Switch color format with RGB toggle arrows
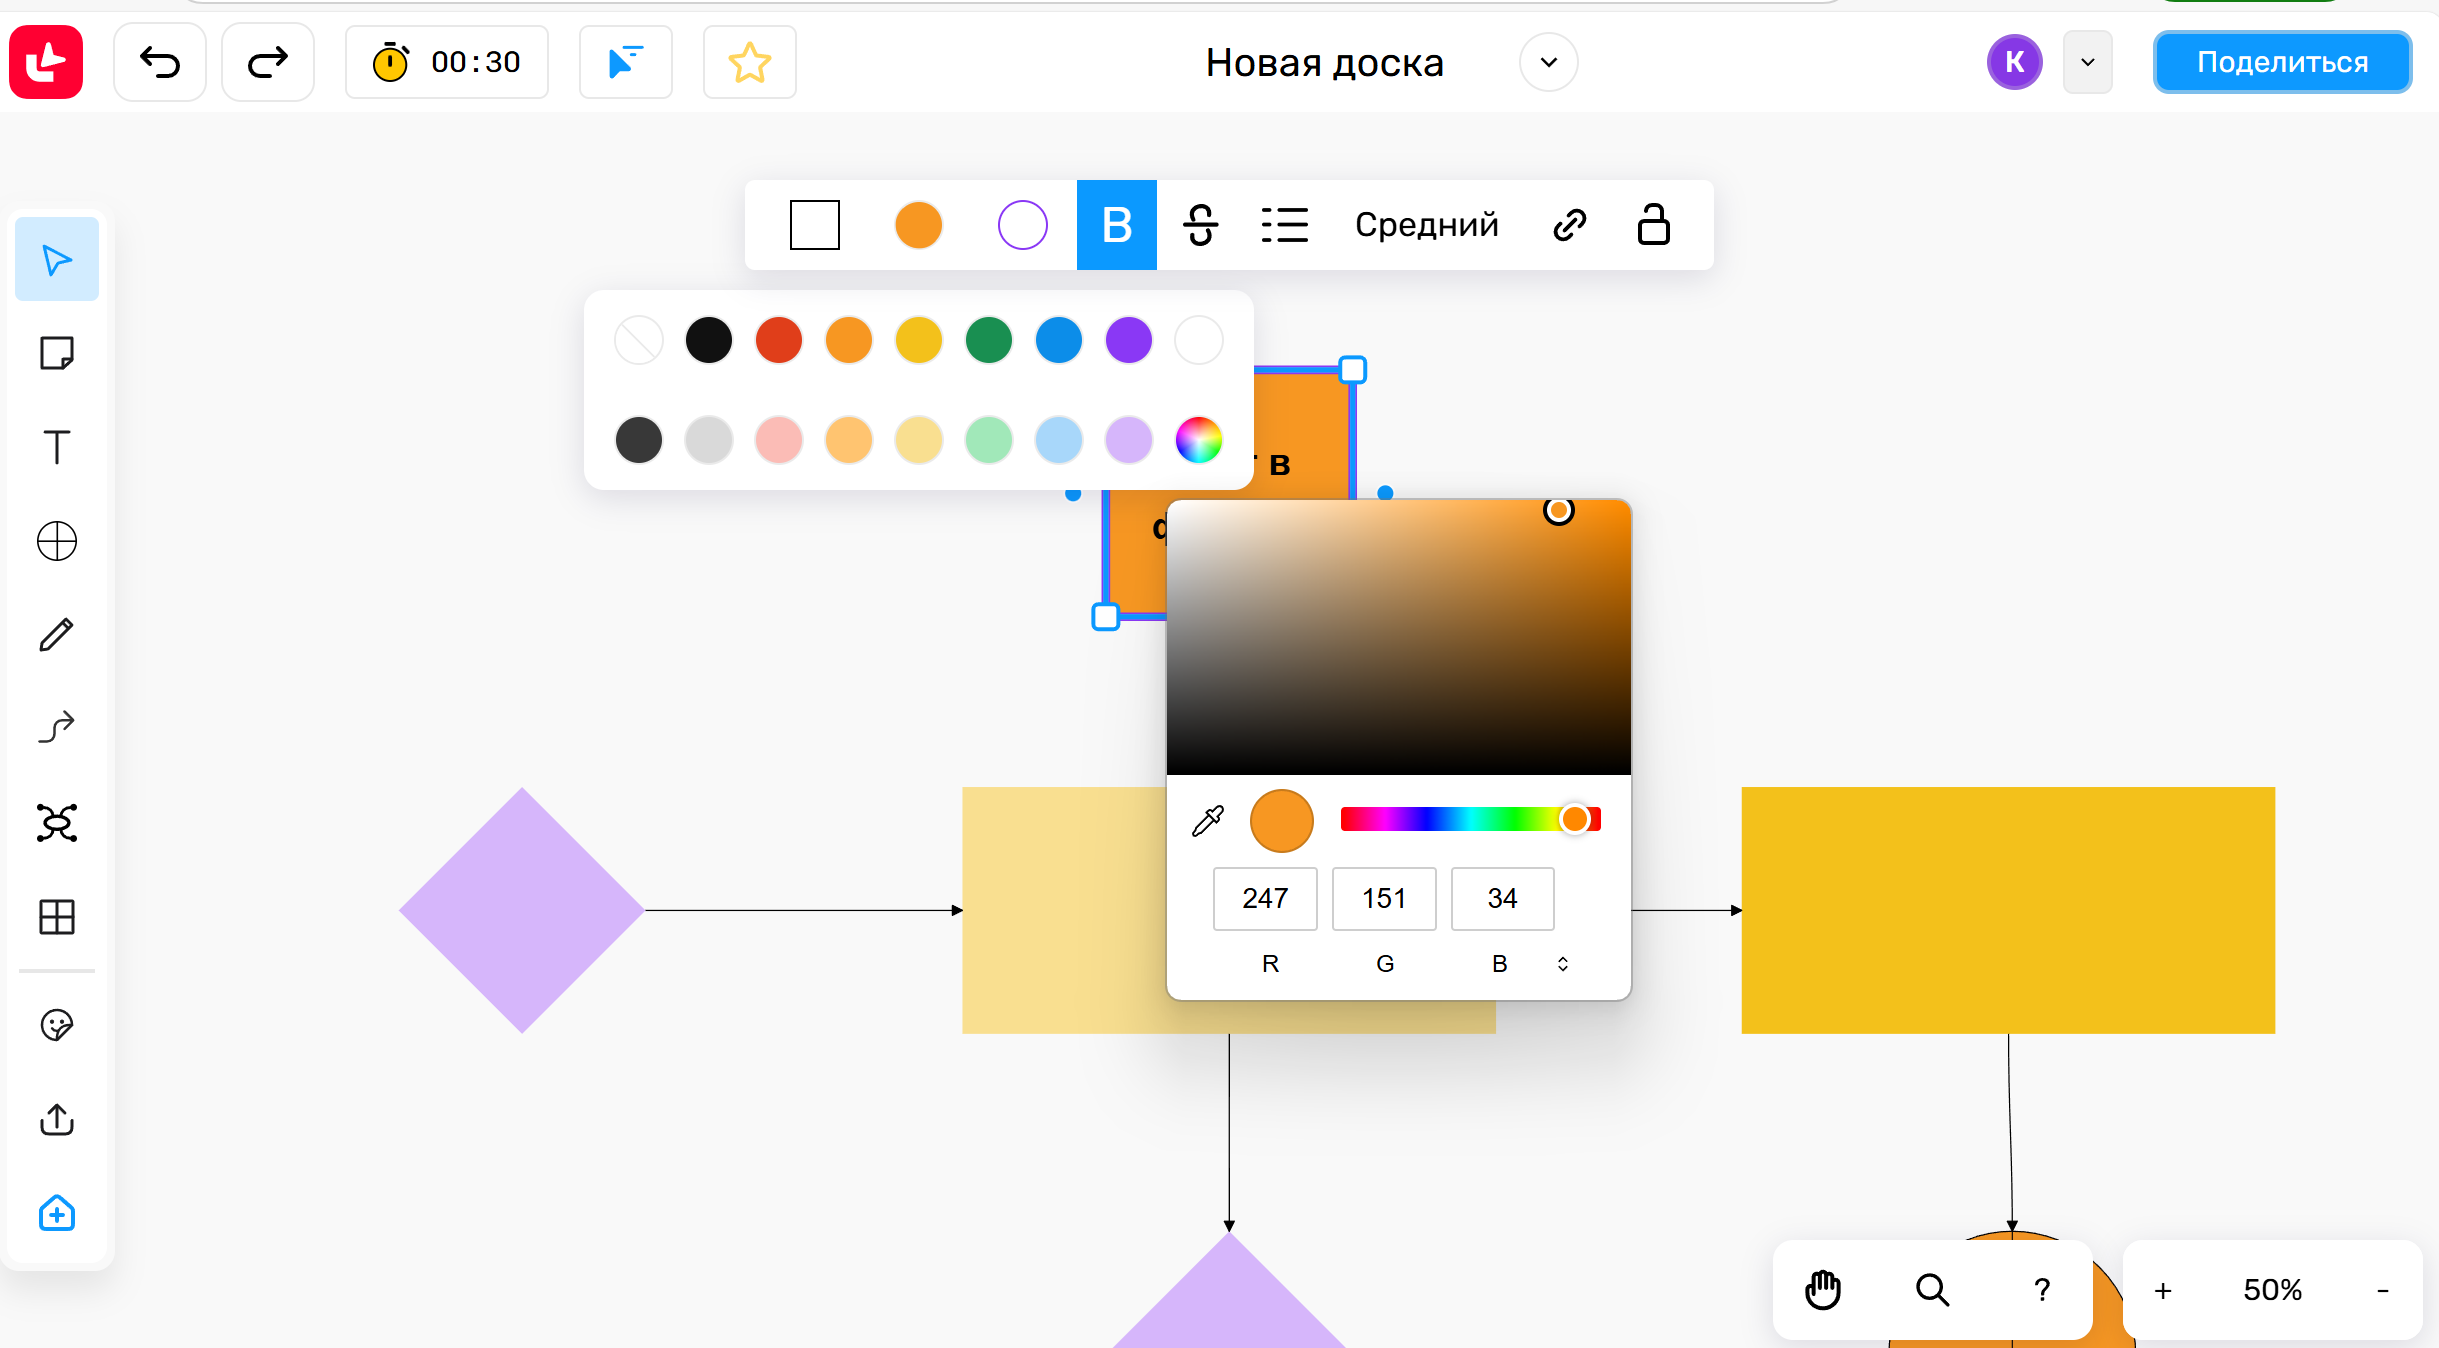The width and height of the screenshot is (2439, 1348). (x=1563, y=964)
